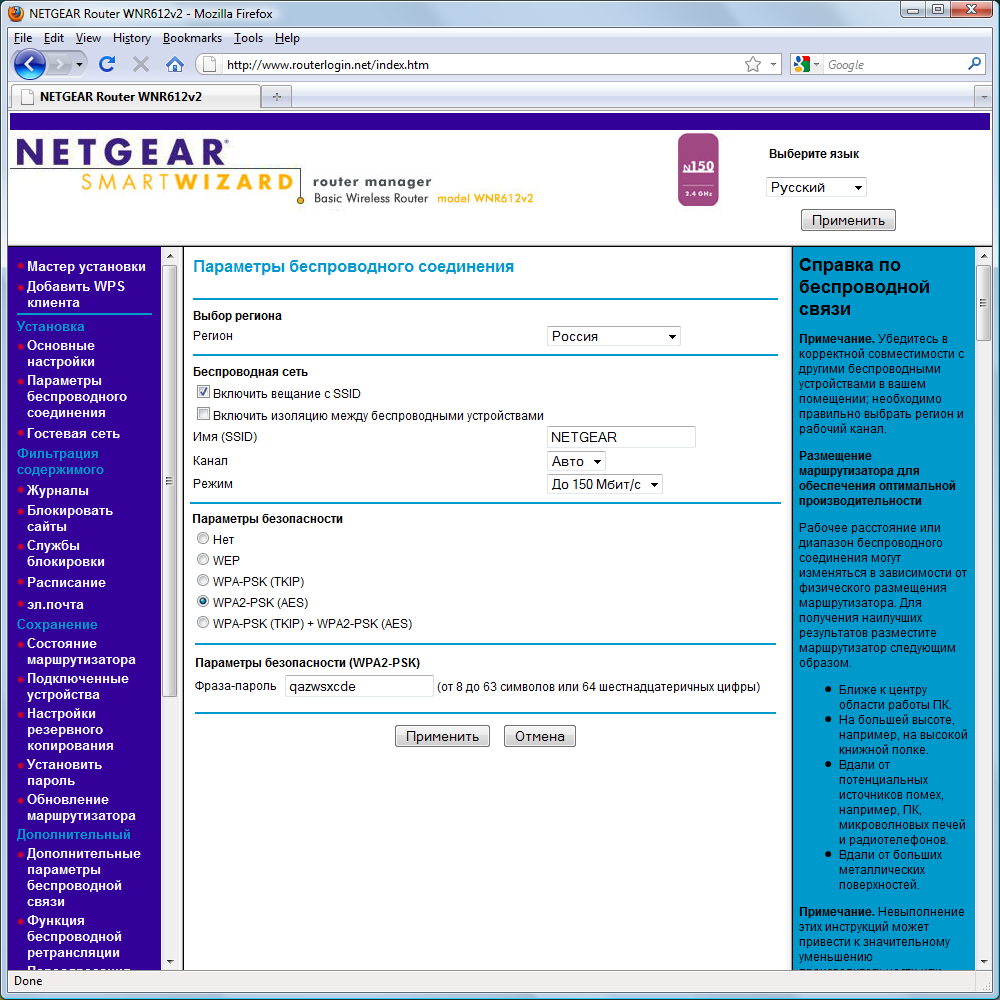Viewport: 1000px width, 1000px height.
Task: Open the history dropdown next to forward arrow
Action: point(79,64)
